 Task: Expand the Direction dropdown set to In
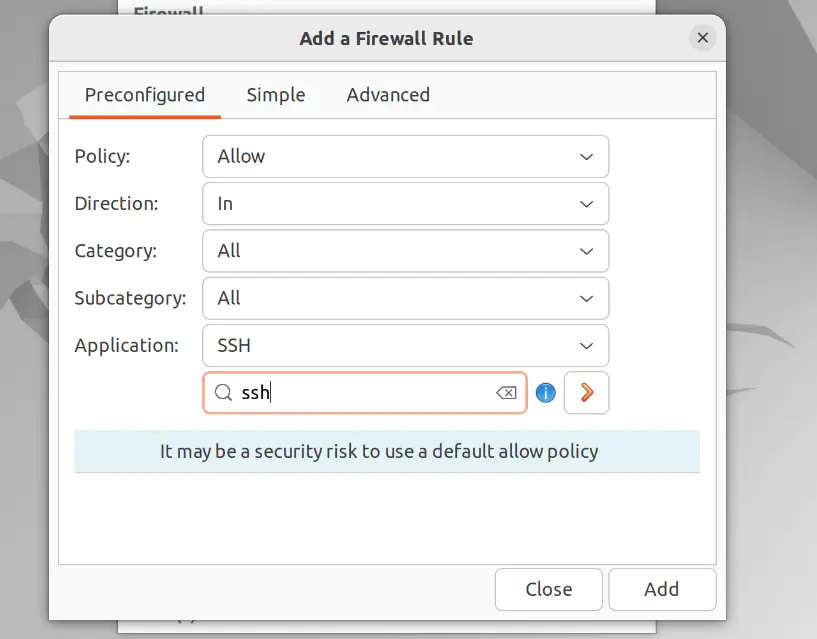click(405, 203)
